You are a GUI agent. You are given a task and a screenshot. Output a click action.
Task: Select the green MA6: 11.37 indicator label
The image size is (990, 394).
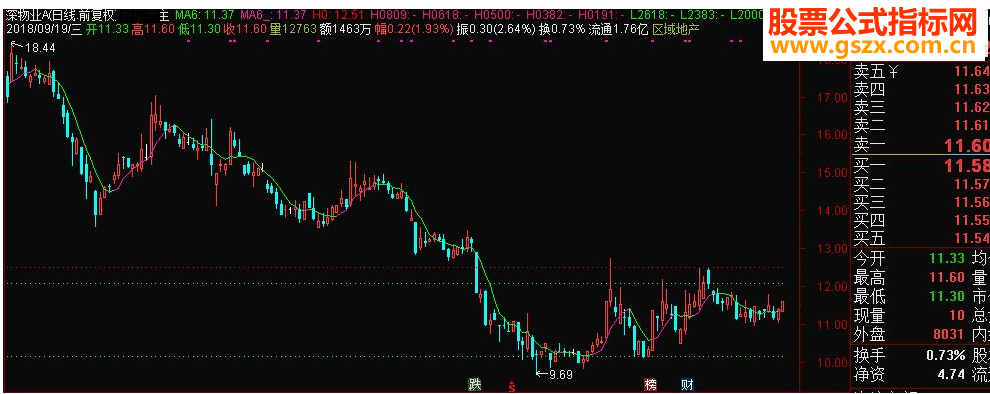[x=205, y=15]
